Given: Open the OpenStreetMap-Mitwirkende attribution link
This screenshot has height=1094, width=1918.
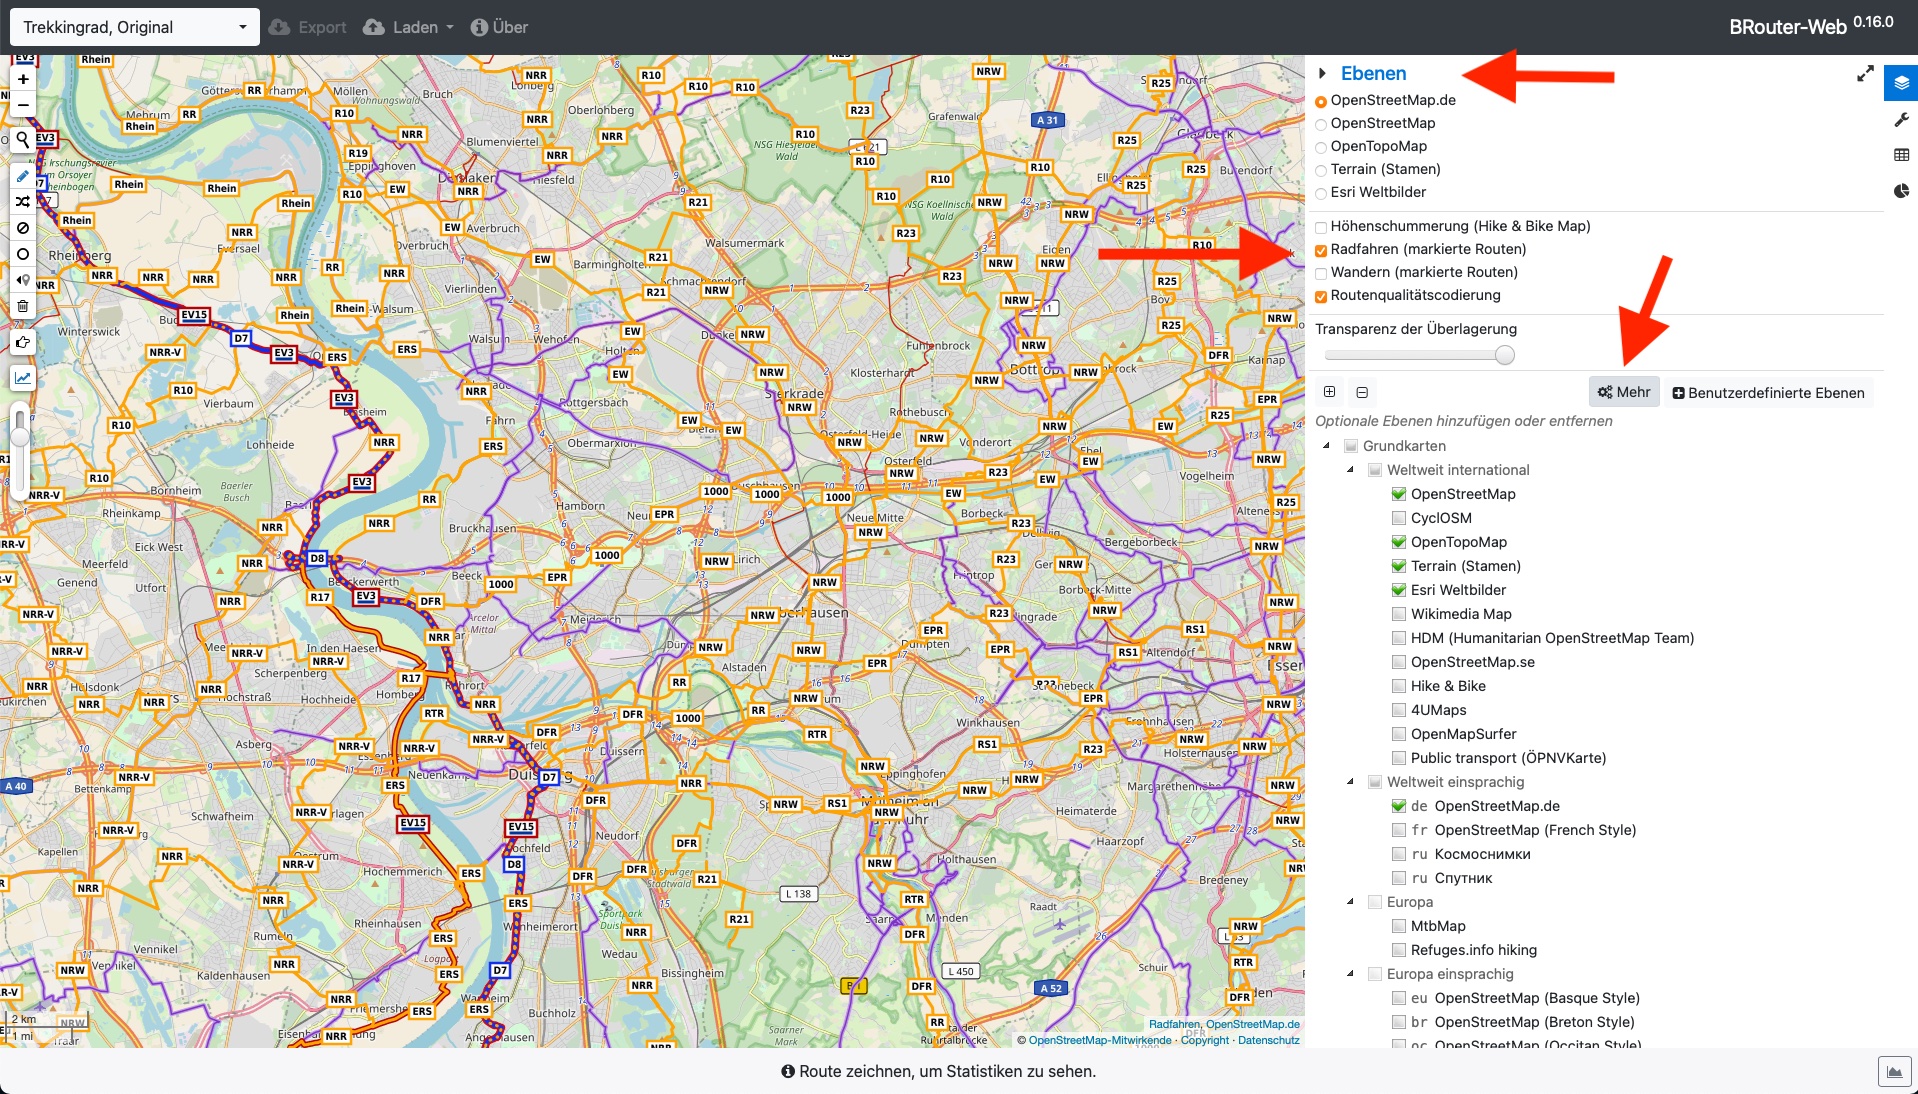Looking at the screenshot, I should pos(1100,1041).
